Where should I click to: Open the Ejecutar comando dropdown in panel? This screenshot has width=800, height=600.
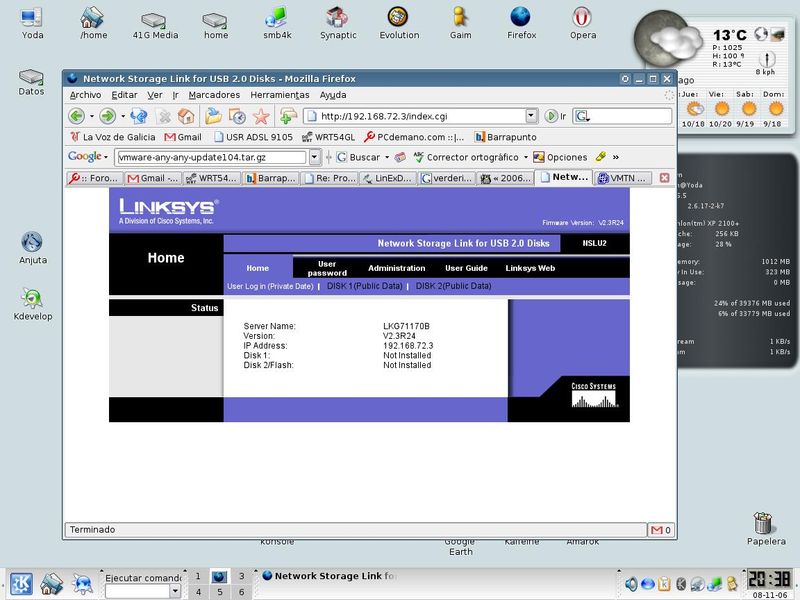[175, 591]
